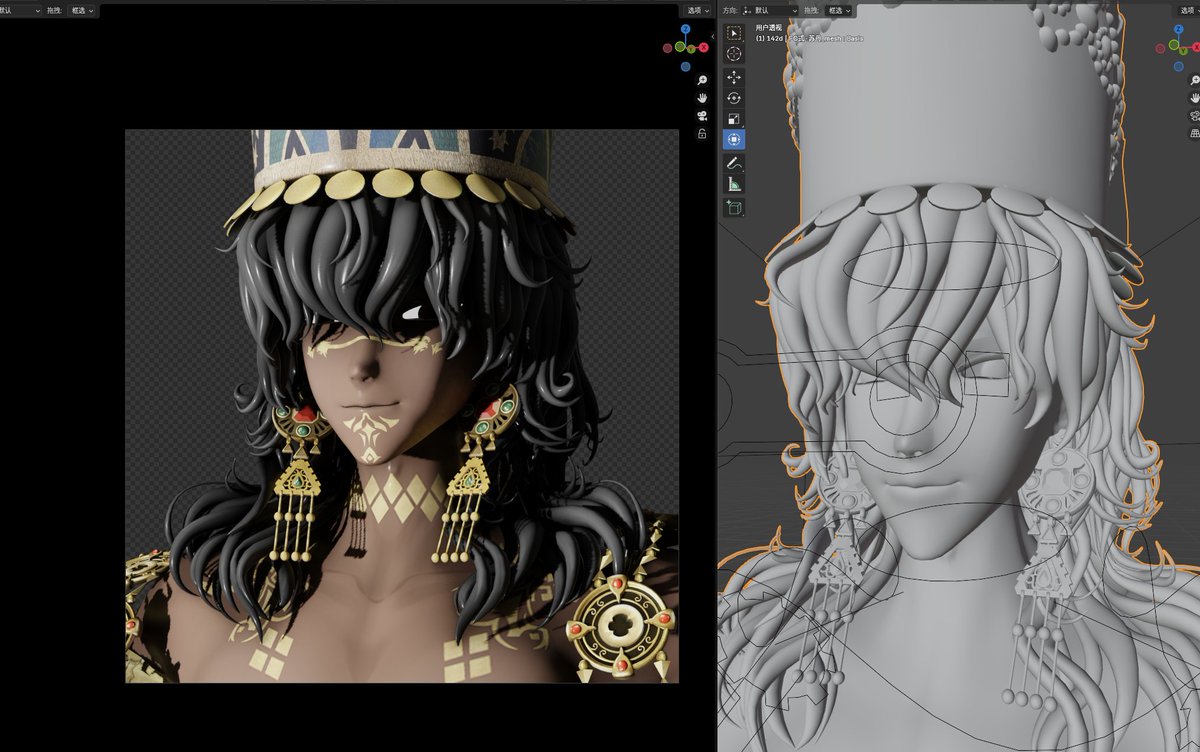
Task: Toggle the camera lock icon in left viewport
Action: pyautogui.click(x=703, y=134)
